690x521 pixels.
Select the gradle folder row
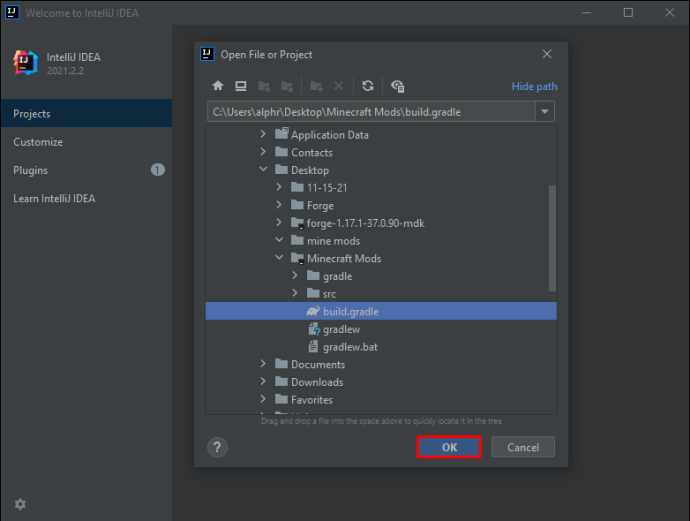381,276
